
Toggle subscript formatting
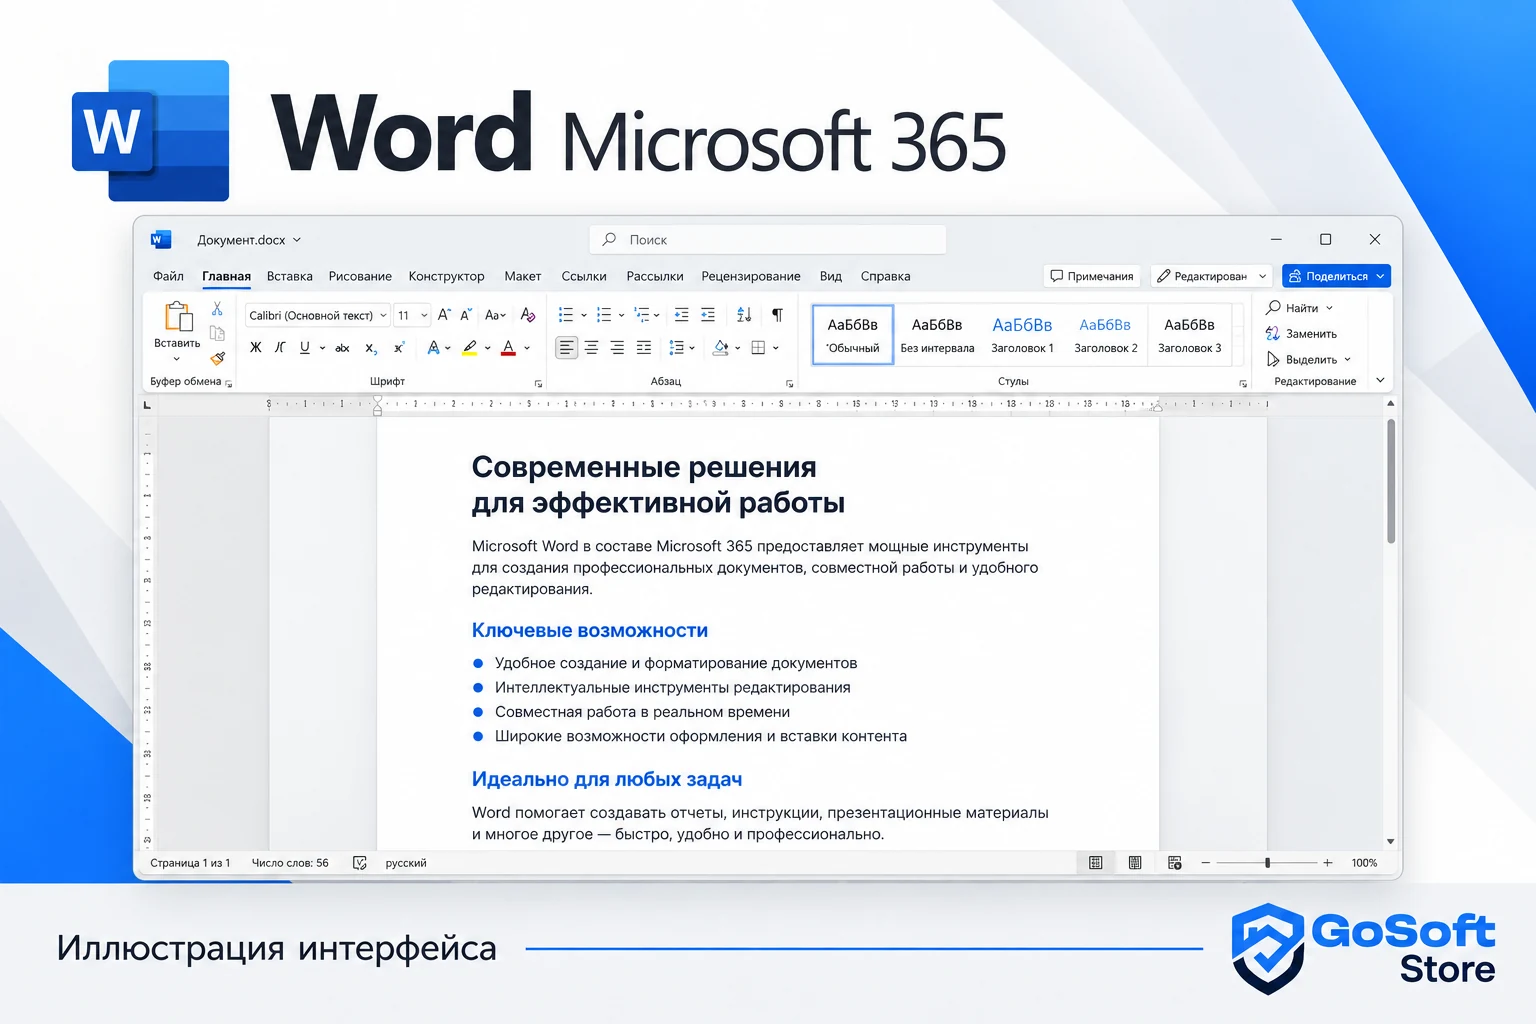[371, 348]
